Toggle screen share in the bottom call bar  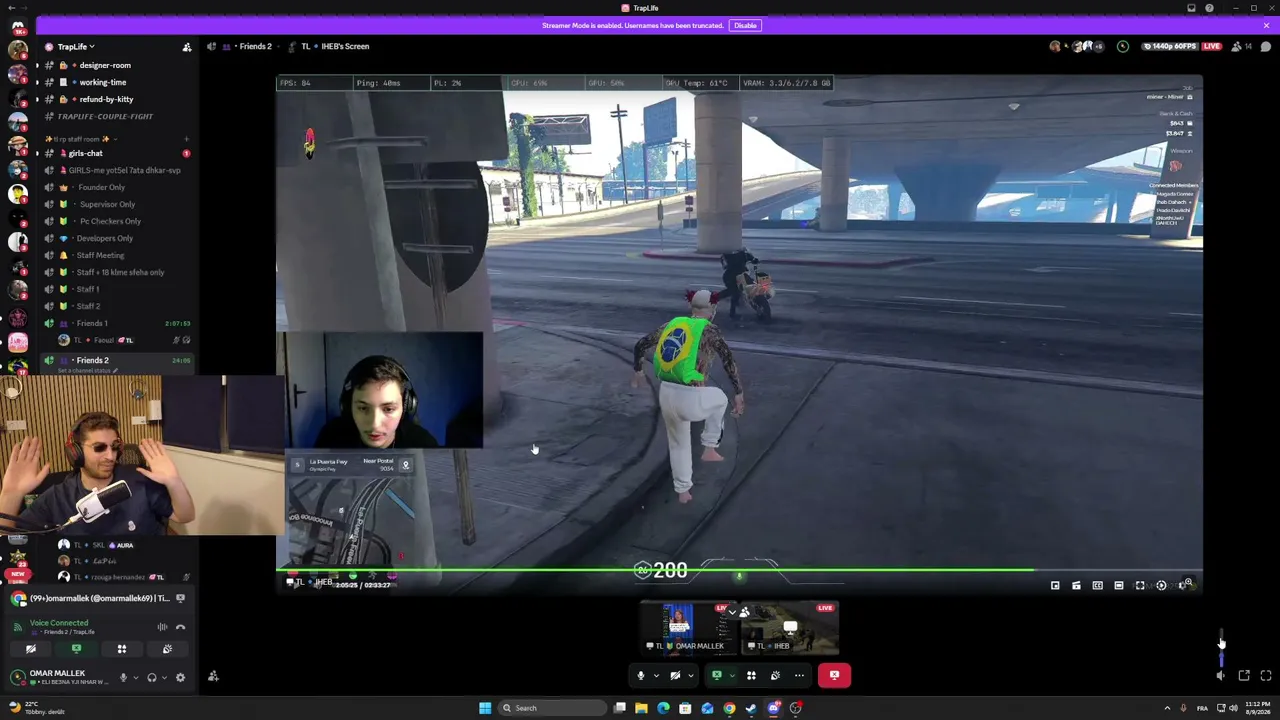coord(716,676)
